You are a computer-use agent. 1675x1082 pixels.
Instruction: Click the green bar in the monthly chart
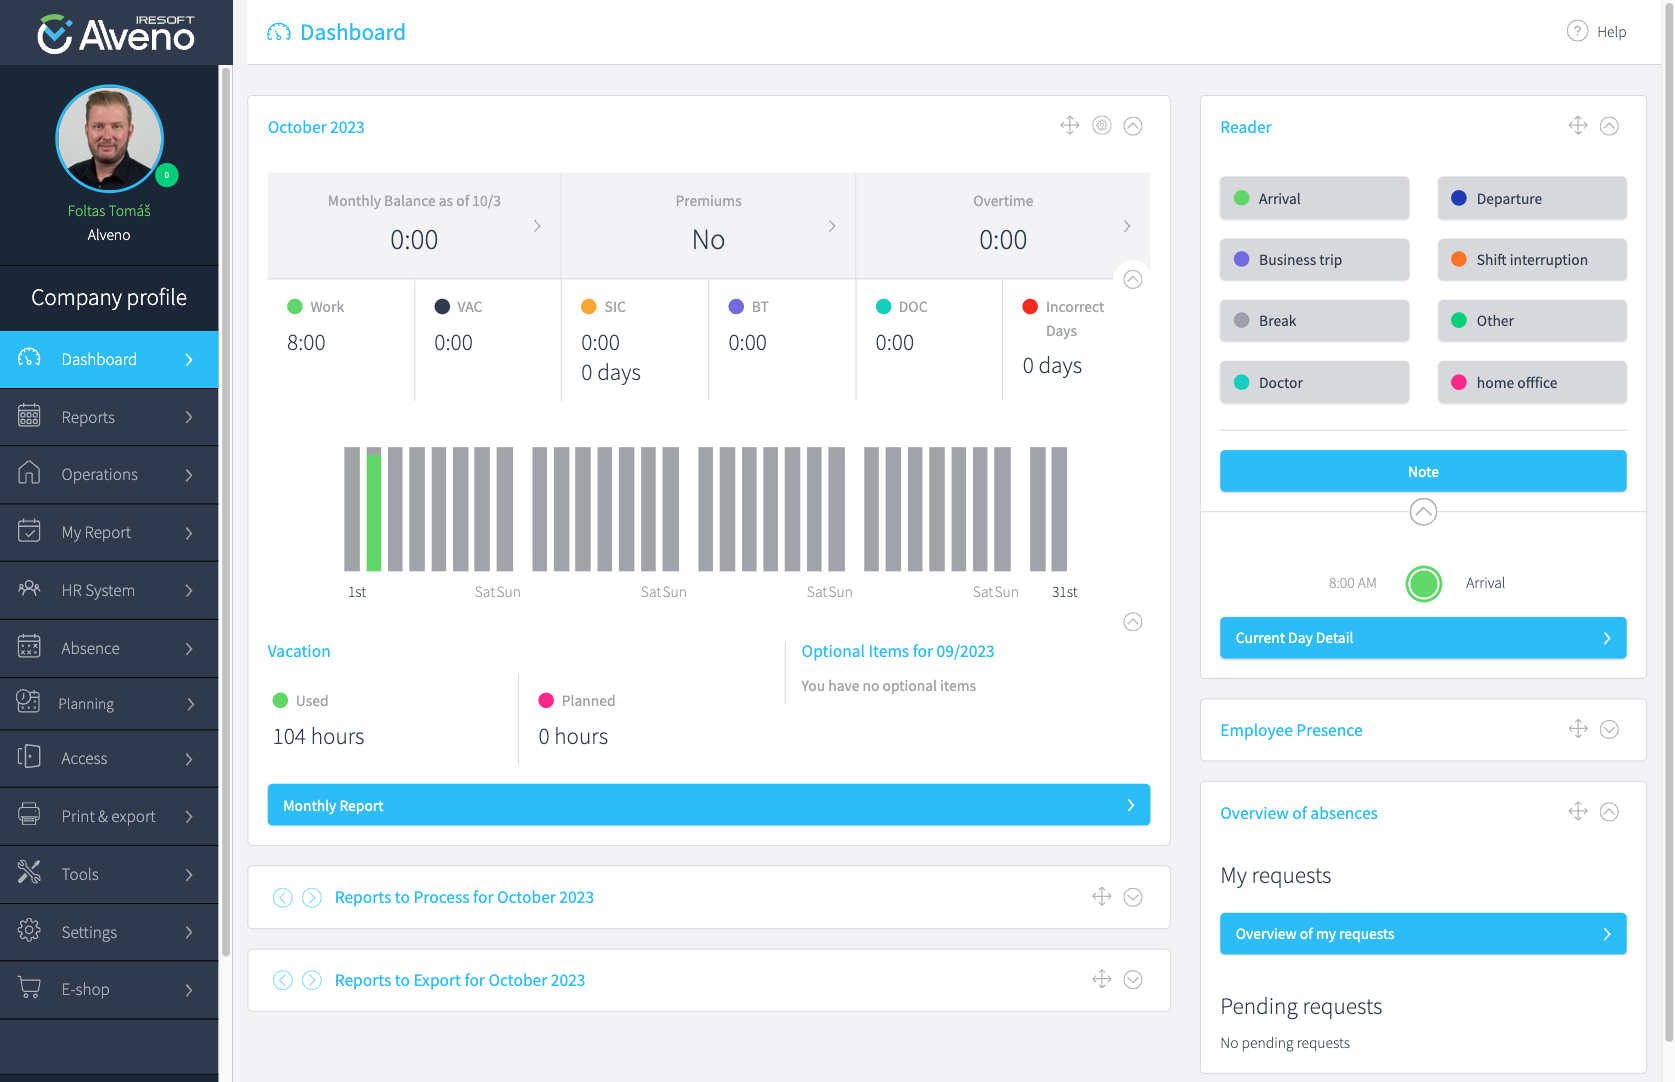click(x=374, y=513)
